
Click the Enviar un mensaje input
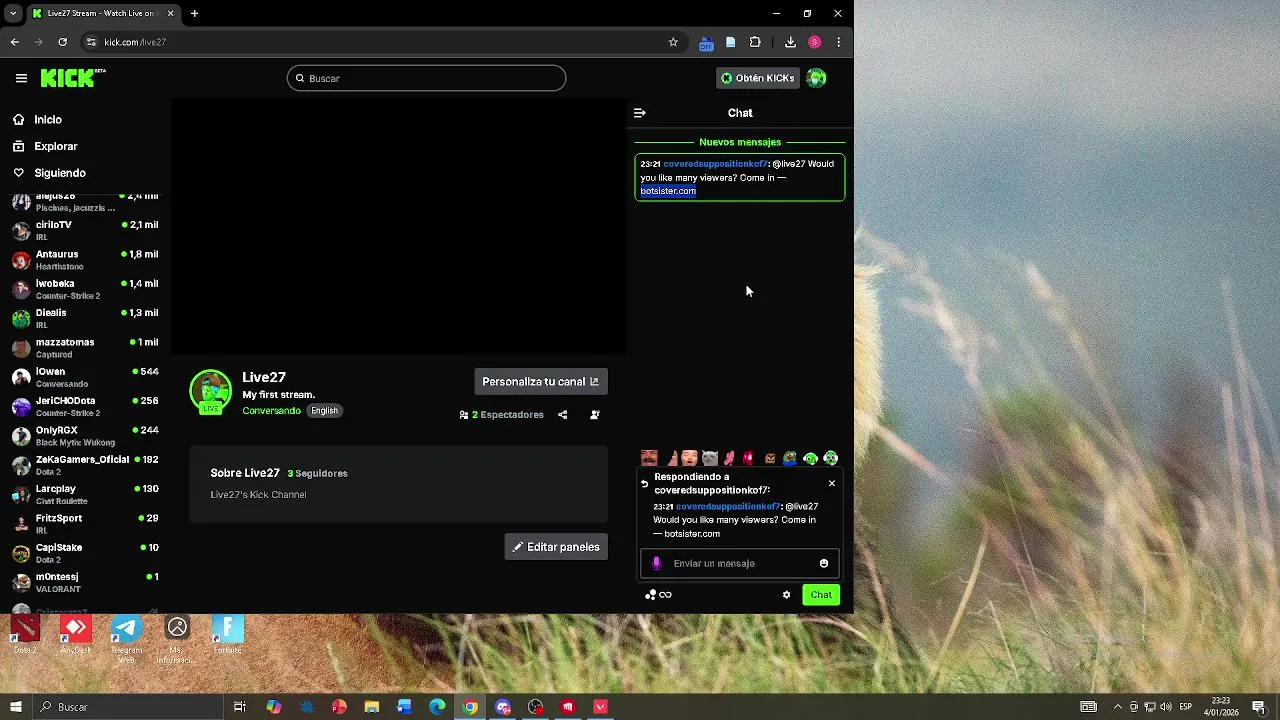coord(740,563)
